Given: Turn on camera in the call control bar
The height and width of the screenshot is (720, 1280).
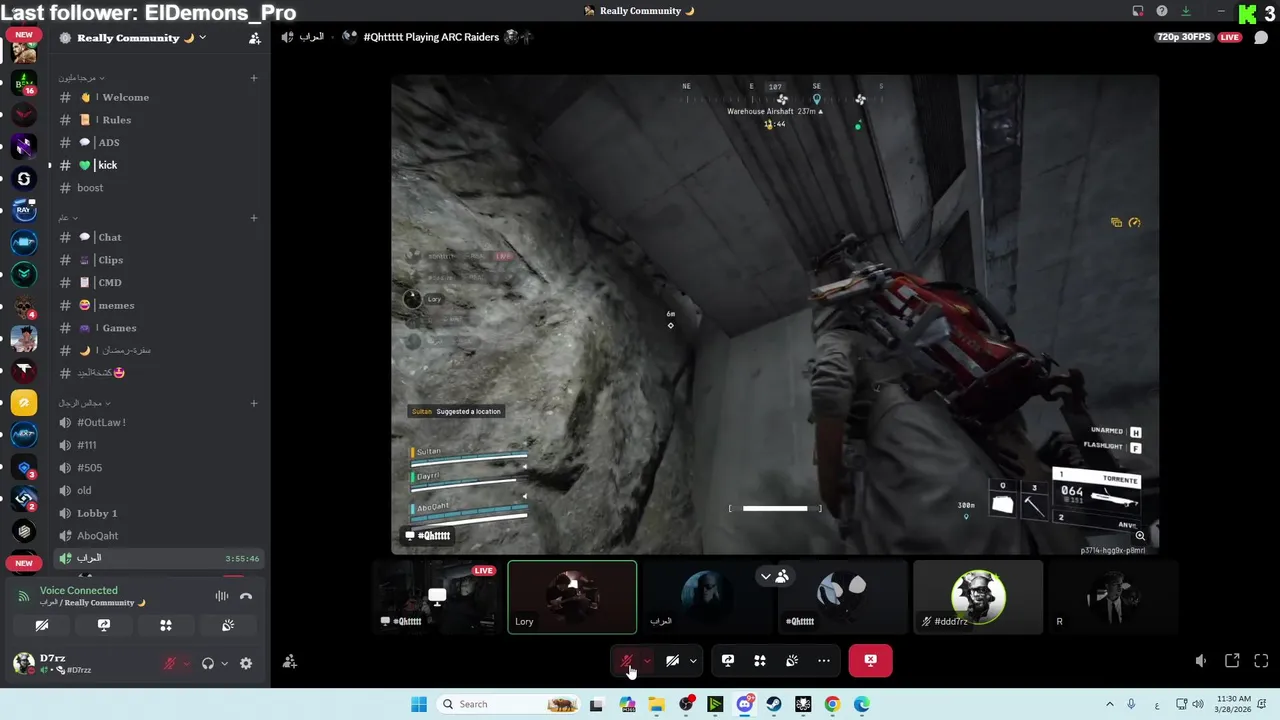Looking at the screenshot, I should click(673, 661).
